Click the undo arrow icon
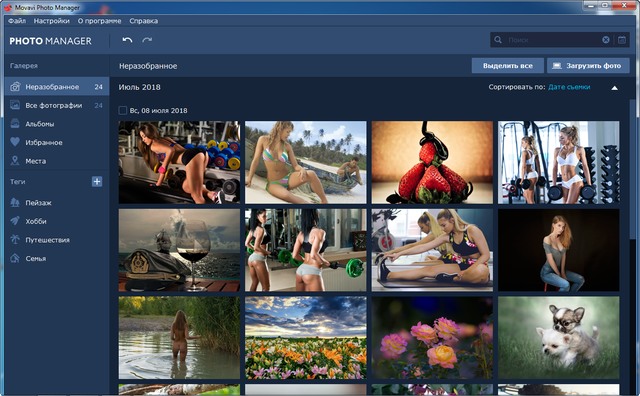640x396 pixels. [127, 40]
